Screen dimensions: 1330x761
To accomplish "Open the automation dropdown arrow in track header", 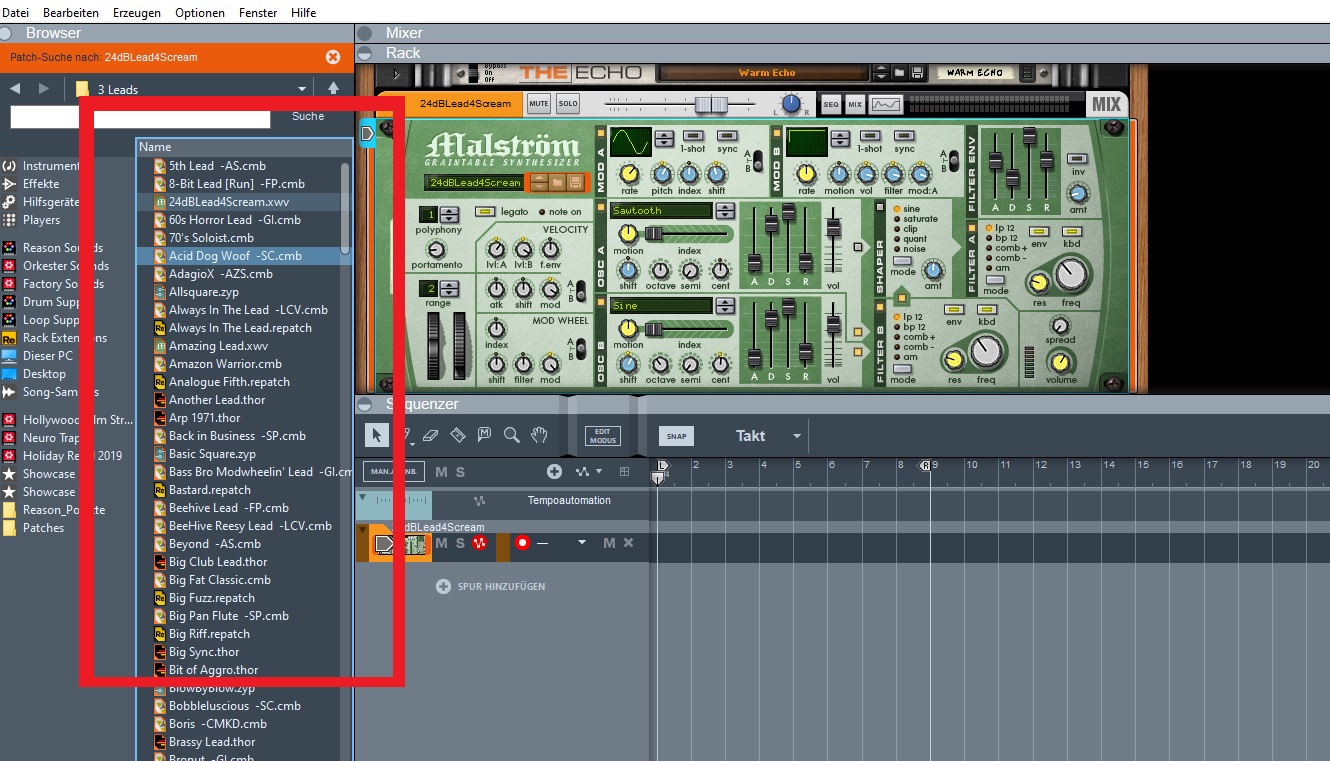I will (600, 471).
